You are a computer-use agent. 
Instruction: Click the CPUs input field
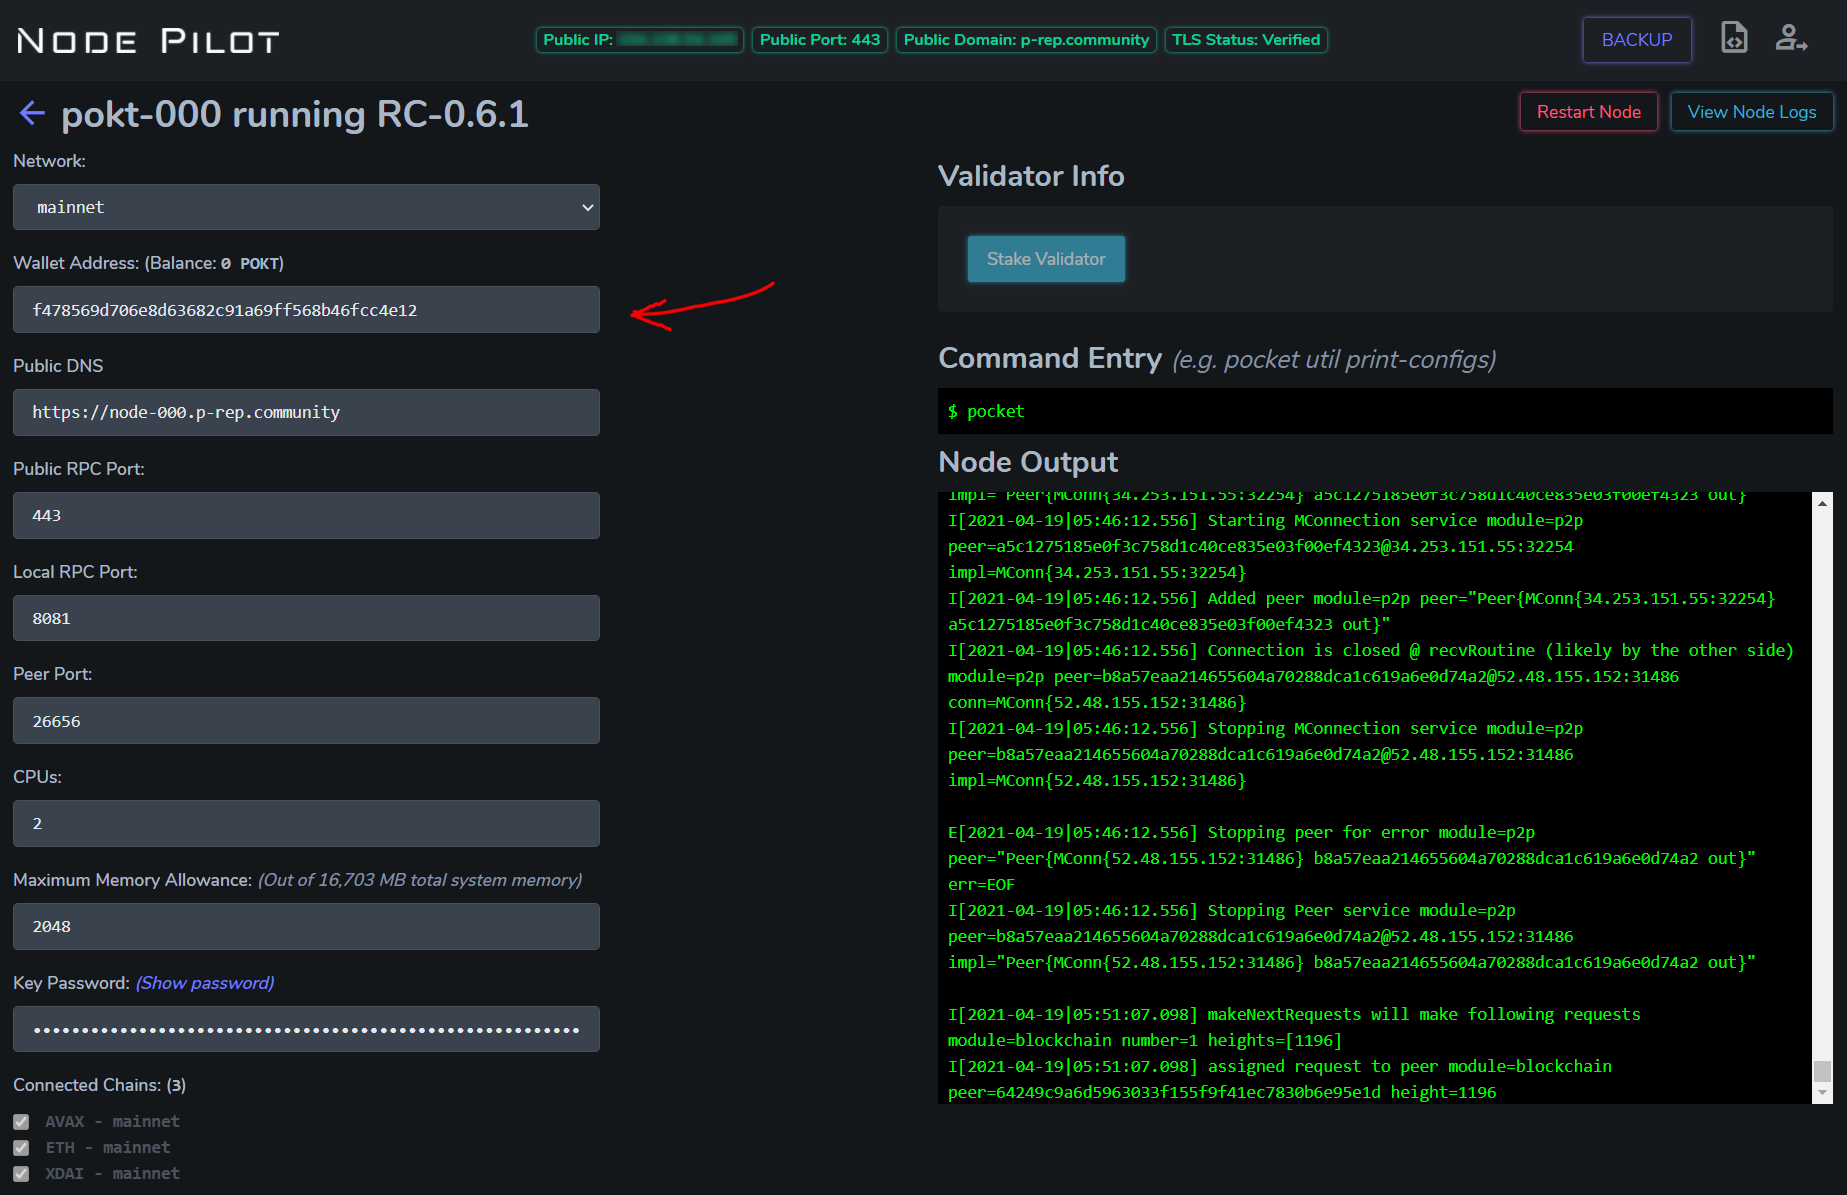click(x=306, y=823)
